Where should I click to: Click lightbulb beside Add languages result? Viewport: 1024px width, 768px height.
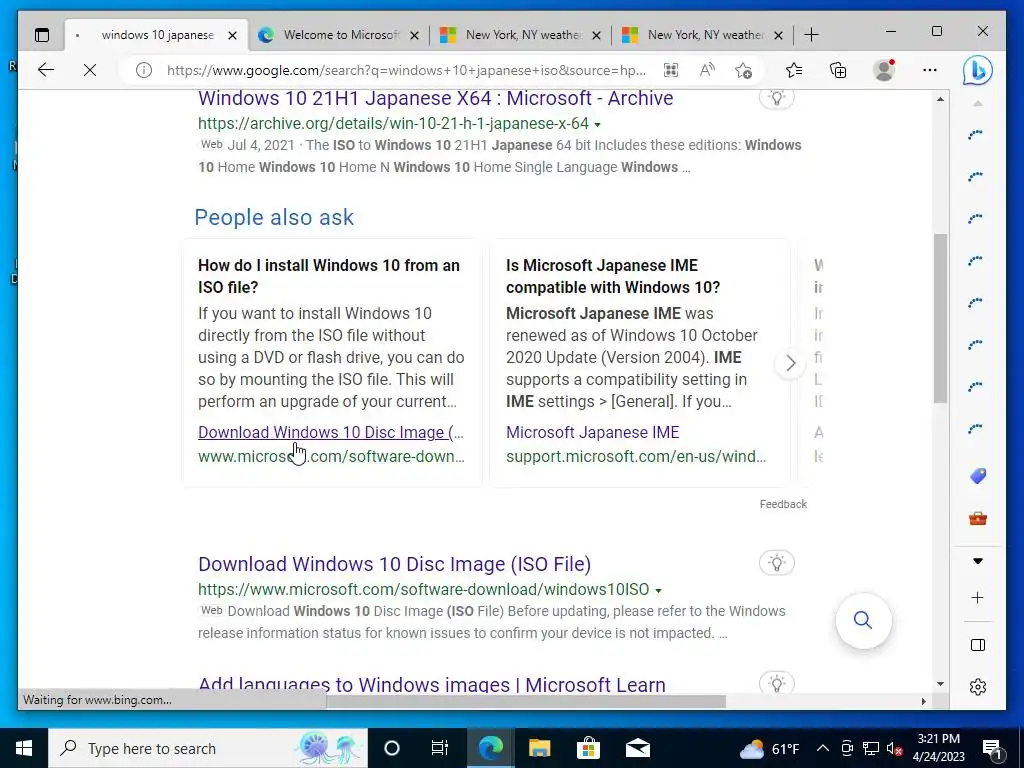(776, 683)
